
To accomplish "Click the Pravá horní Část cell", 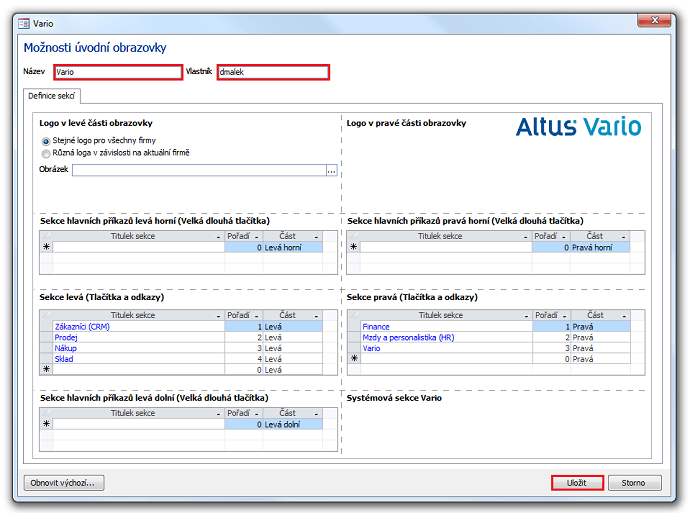I will [600, 247].
